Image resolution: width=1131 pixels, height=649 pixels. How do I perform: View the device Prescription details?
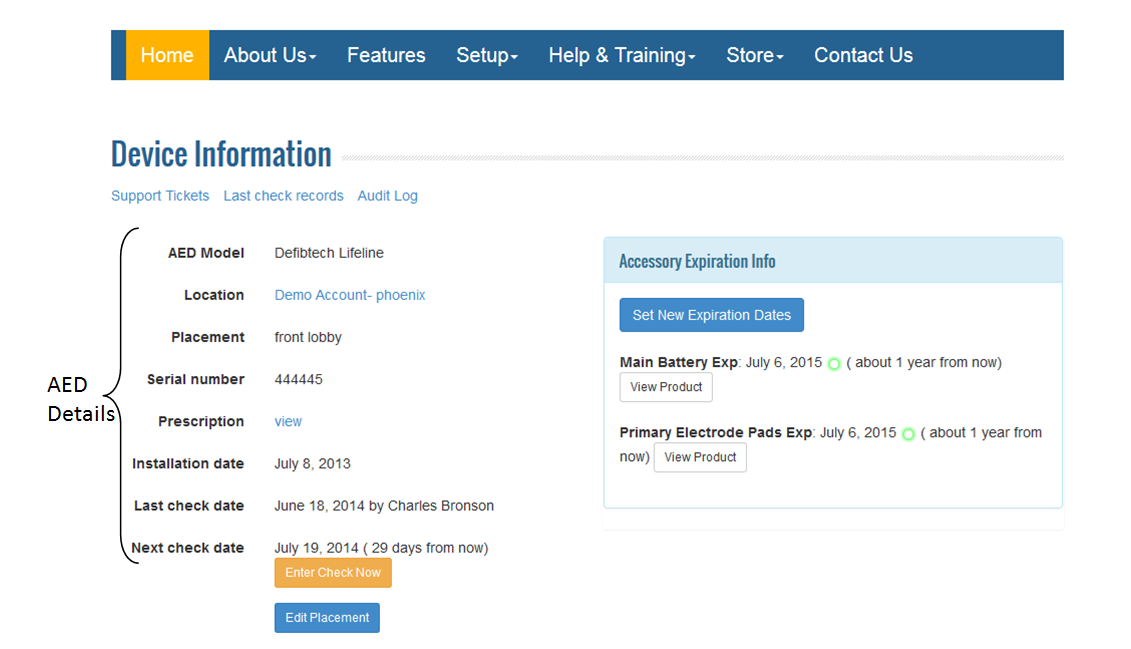(288, 421)
